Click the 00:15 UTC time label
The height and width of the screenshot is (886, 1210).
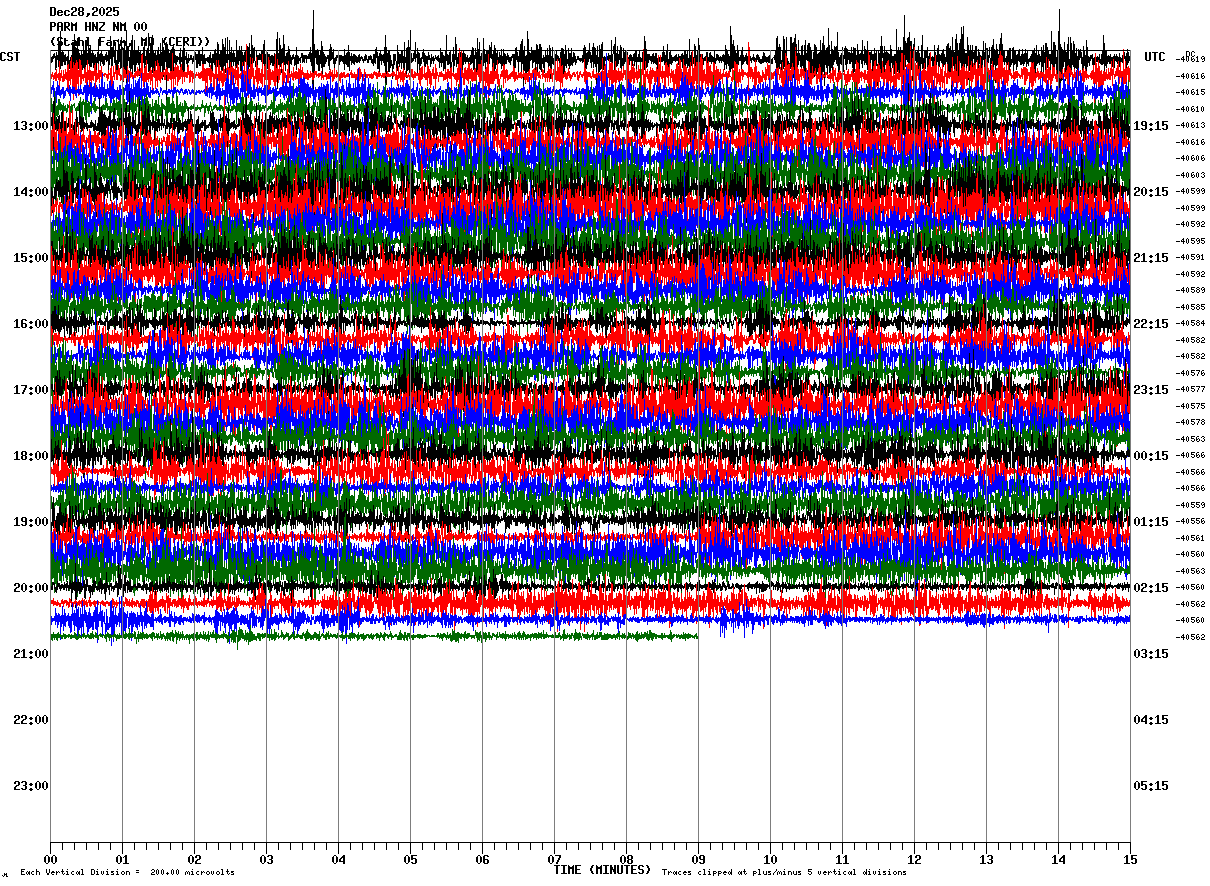(1151, 456)
